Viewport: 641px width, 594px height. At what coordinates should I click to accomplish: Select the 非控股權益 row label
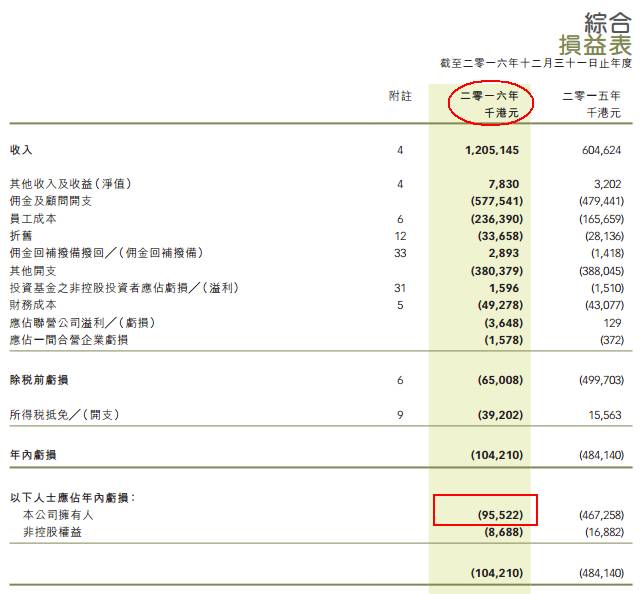click(52, 532)
